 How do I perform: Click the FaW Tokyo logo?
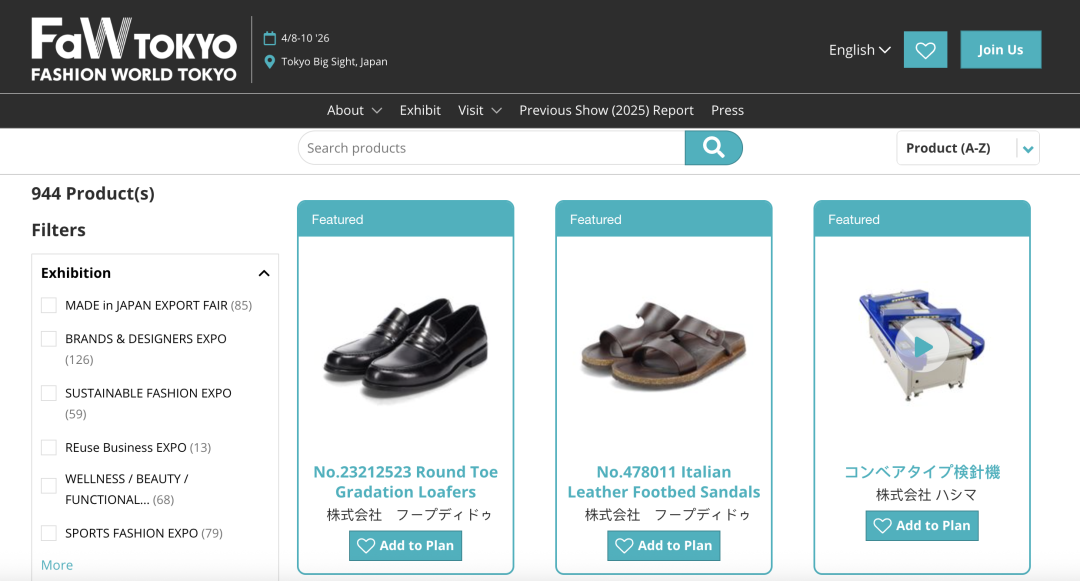tap(134, 50)
